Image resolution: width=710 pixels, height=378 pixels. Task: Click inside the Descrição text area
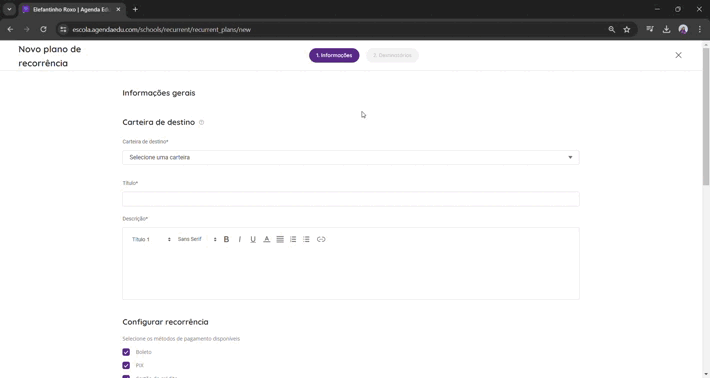click(350, 274)
